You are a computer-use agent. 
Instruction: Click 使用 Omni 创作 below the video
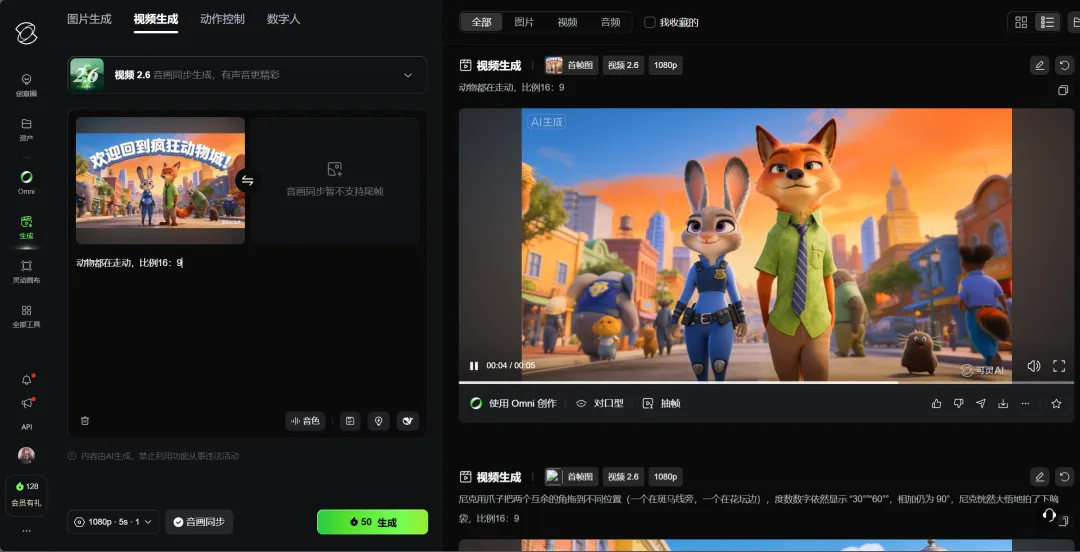tap(513, 403)
